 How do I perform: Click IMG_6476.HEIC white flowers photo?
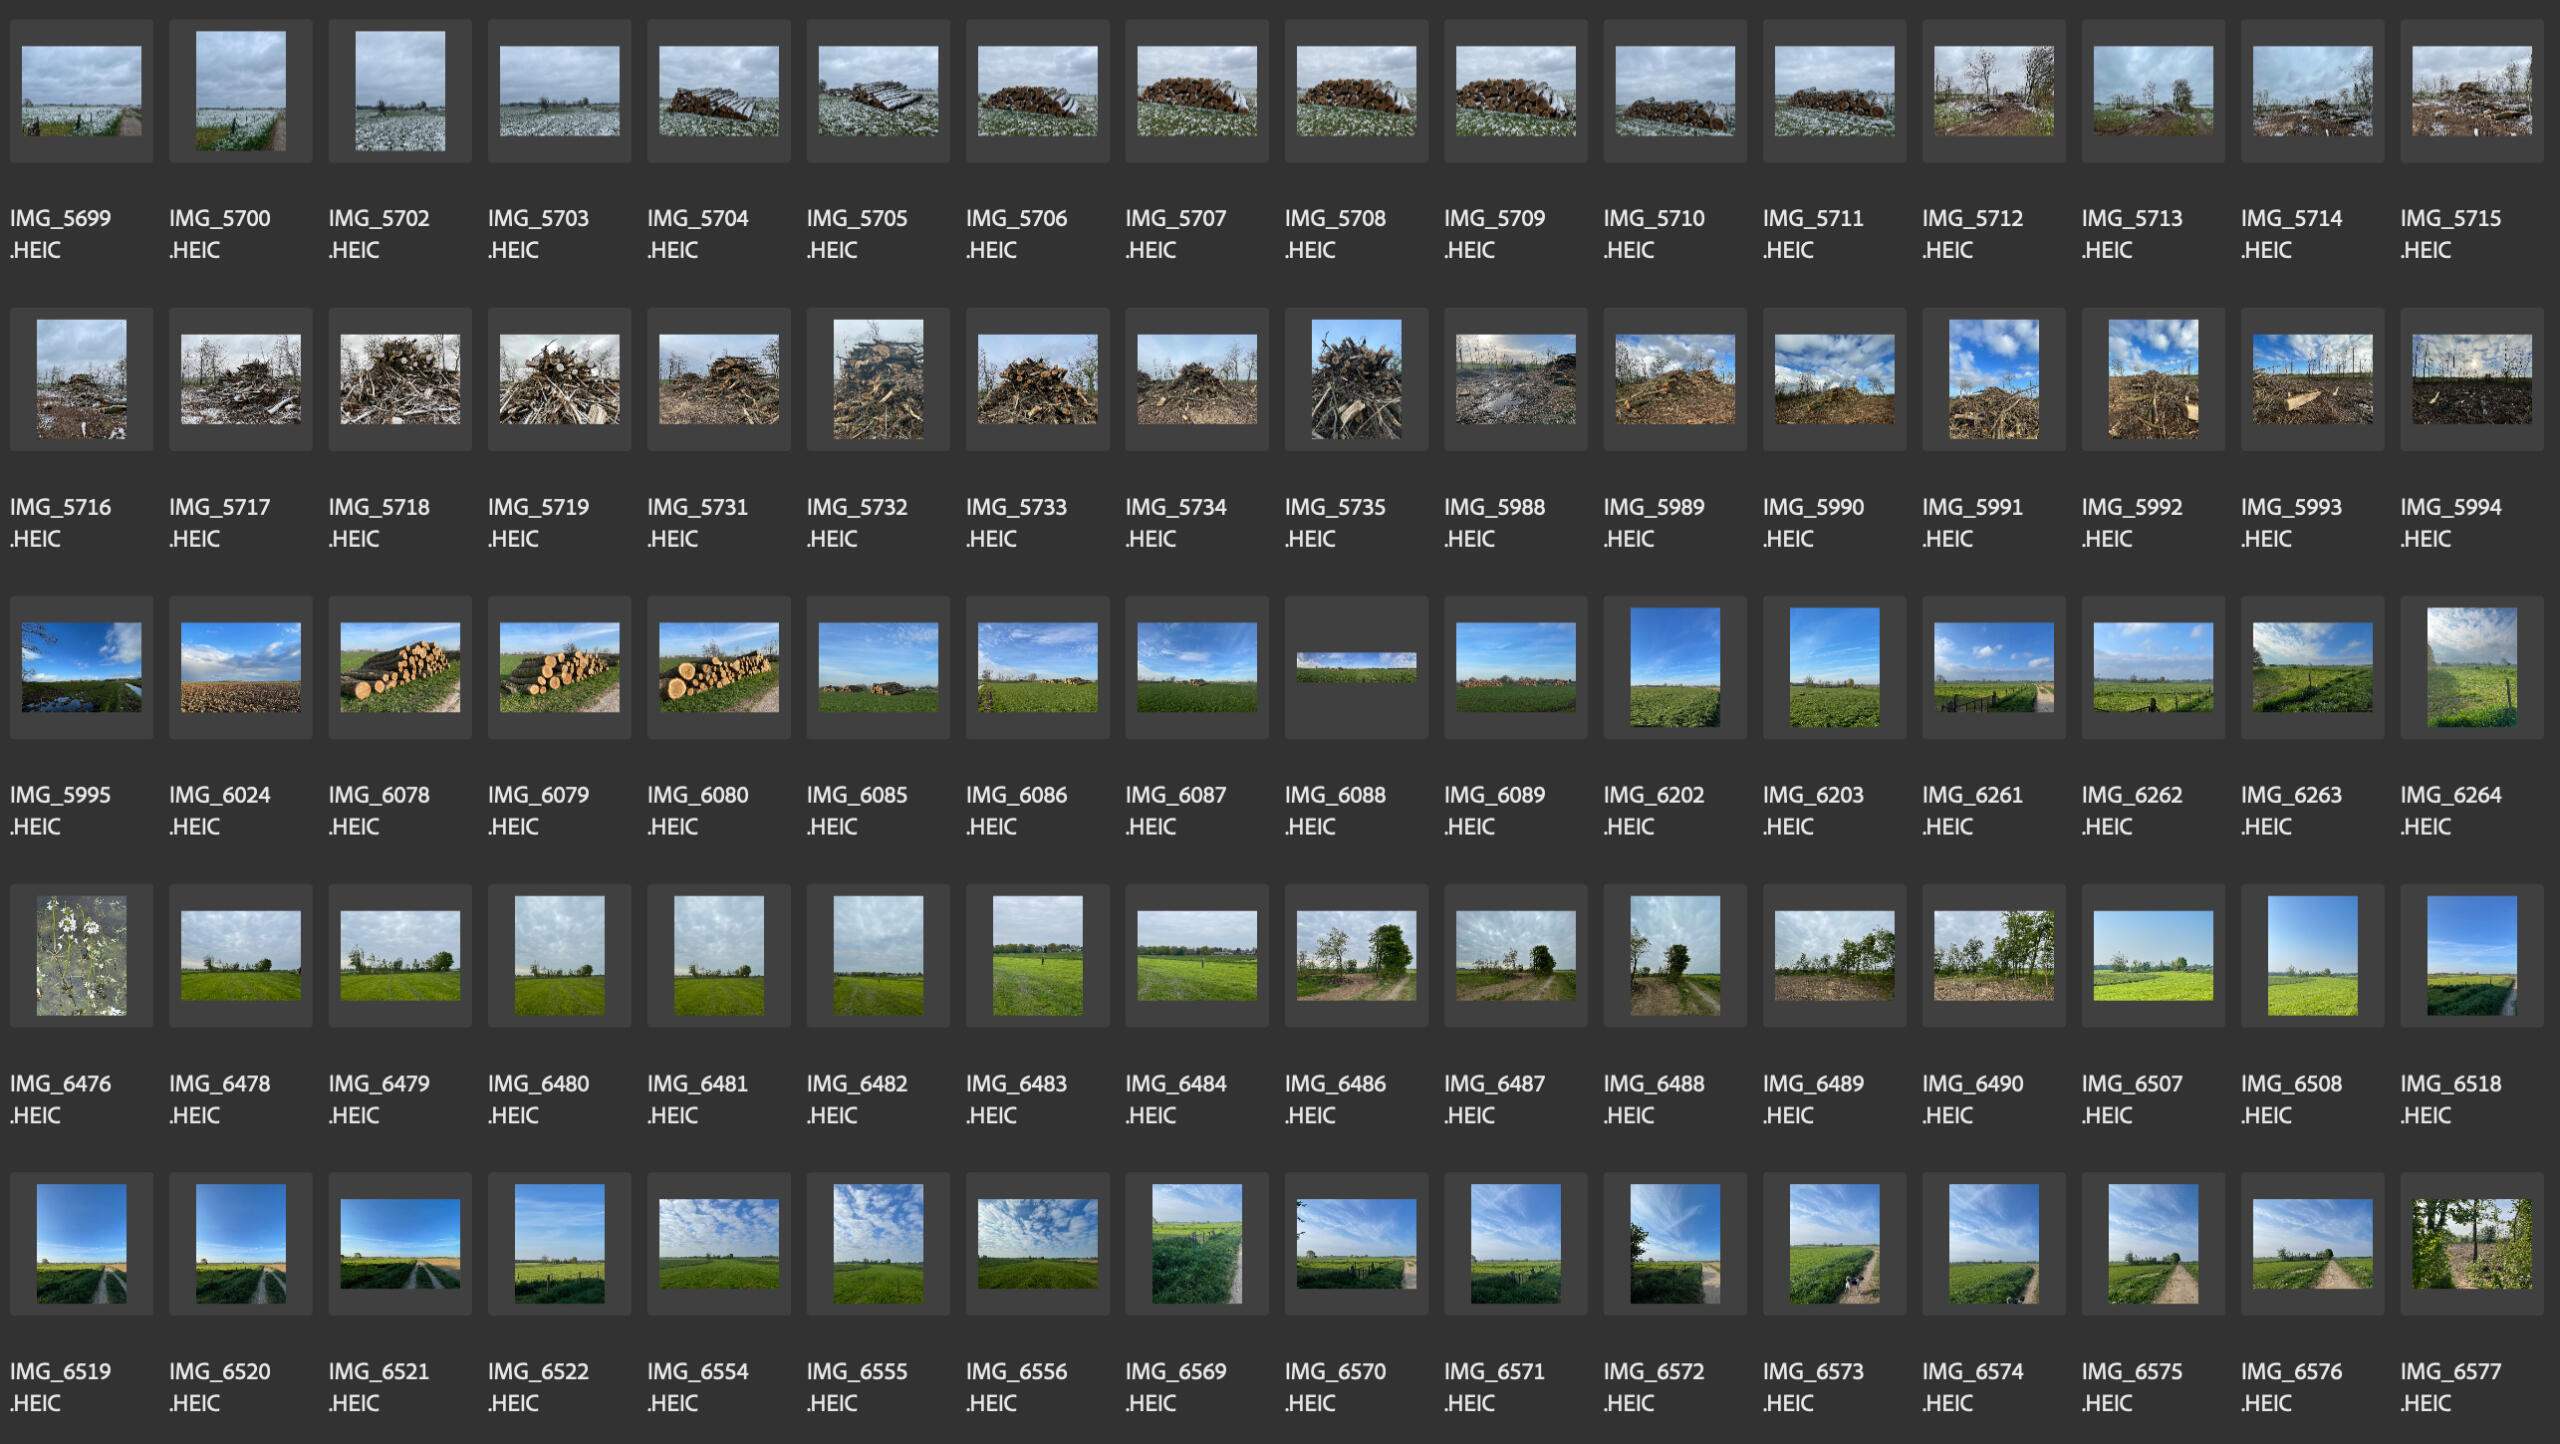[81, 955]
